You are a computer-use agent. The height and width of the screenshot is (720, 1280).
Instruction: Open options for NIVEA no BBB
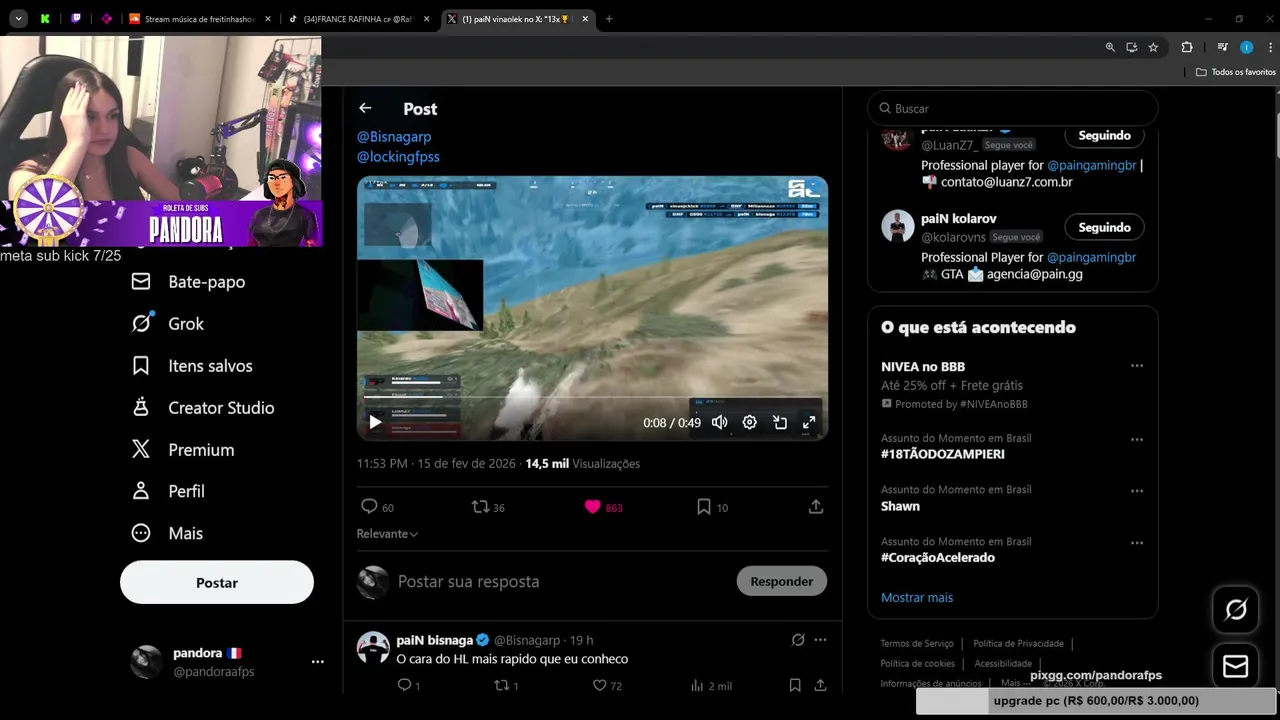point(1137,366)
